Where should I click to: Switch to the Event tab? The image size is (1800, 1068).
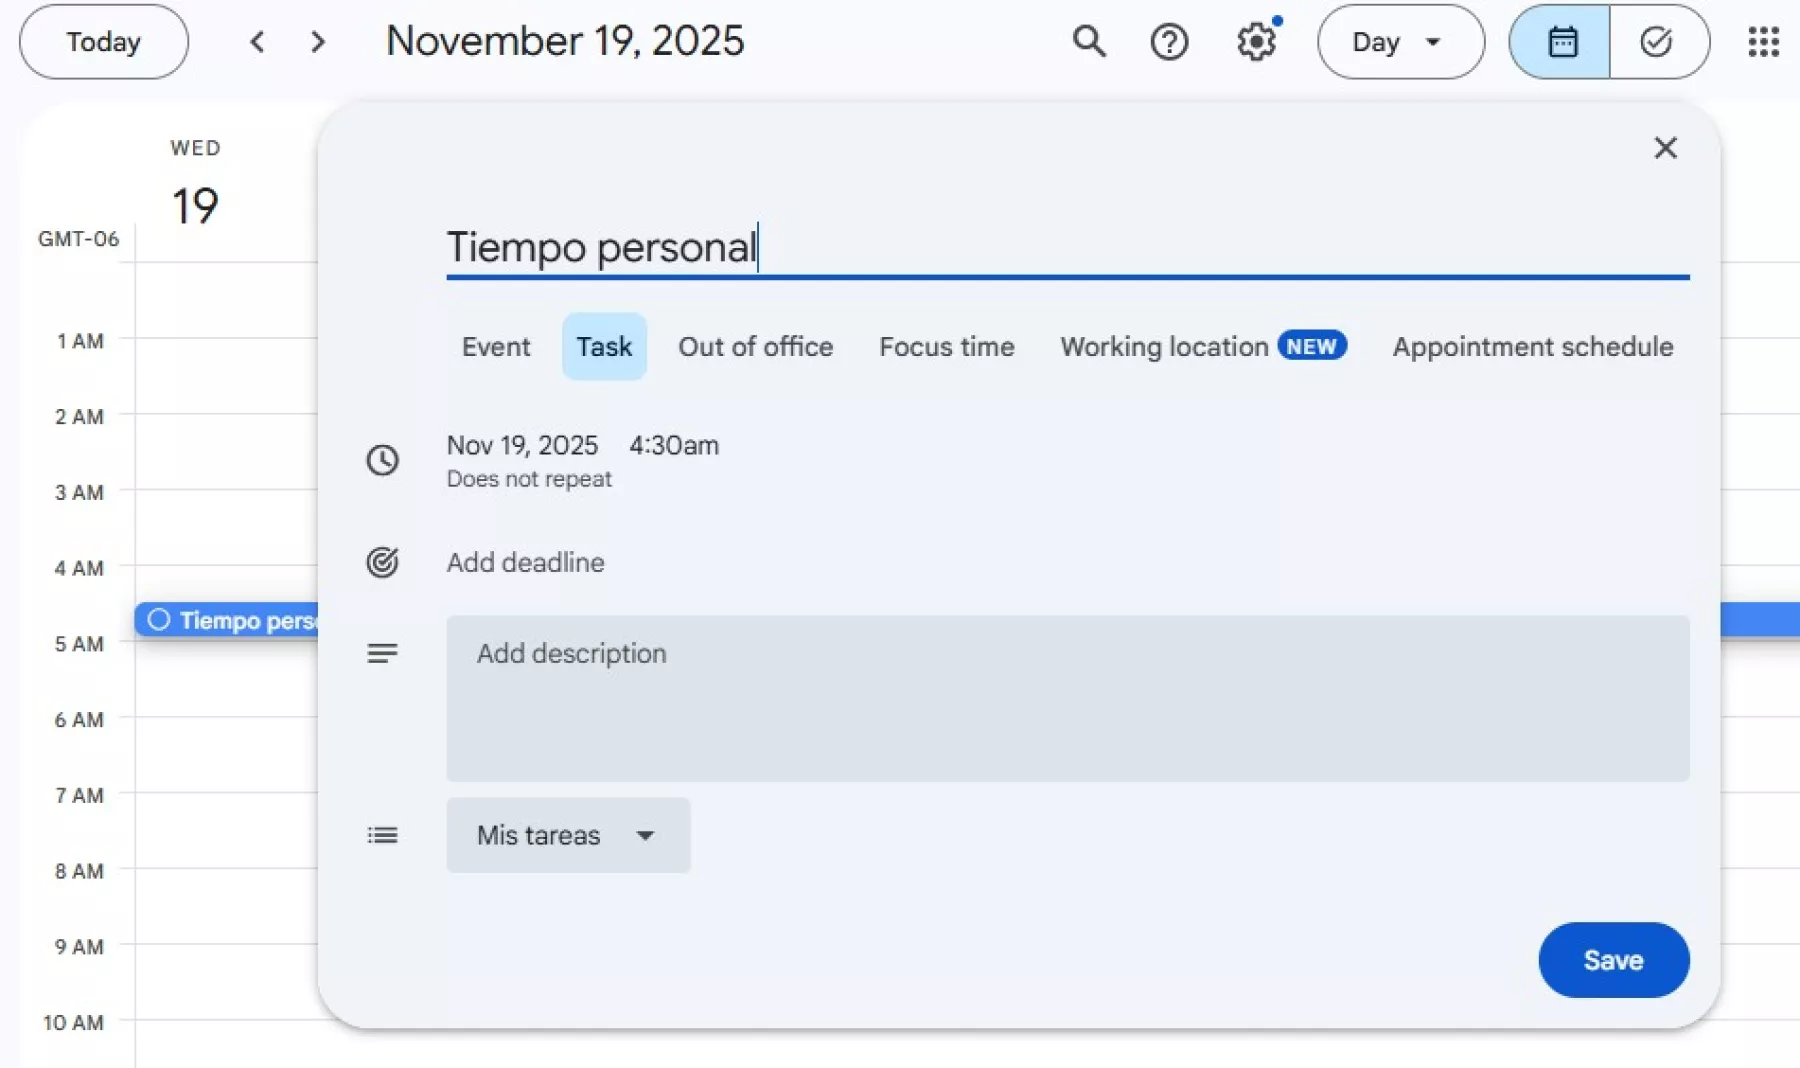pos(495,347)
